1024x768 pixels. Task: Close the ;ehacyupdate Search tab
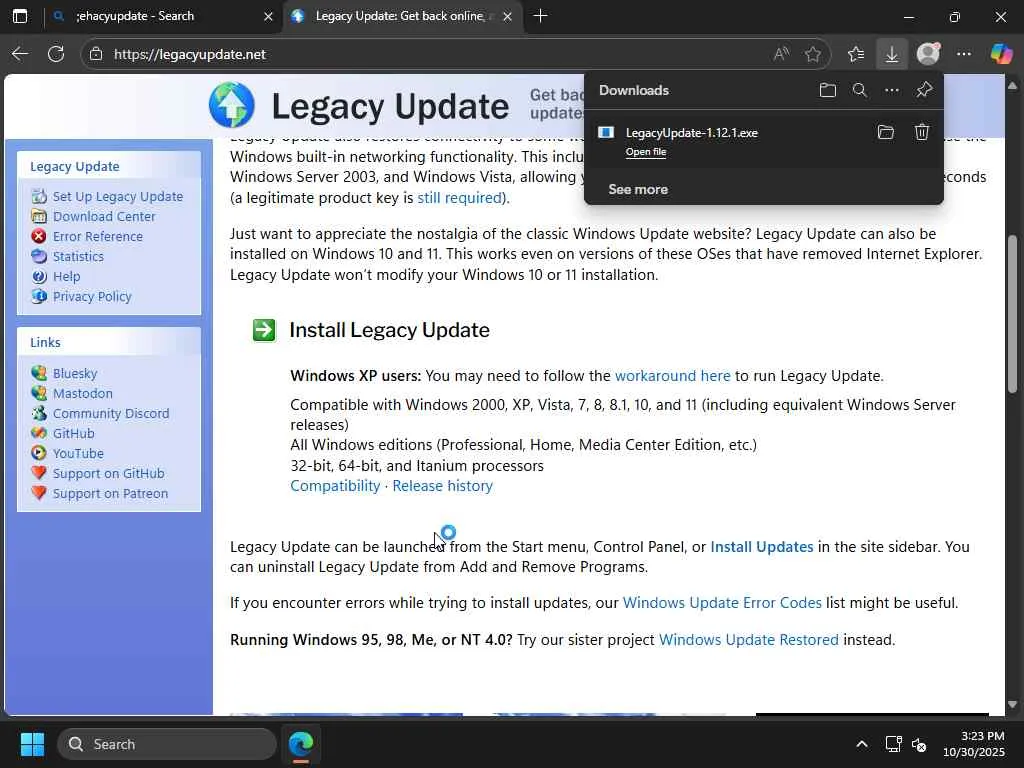pos(268,16)
